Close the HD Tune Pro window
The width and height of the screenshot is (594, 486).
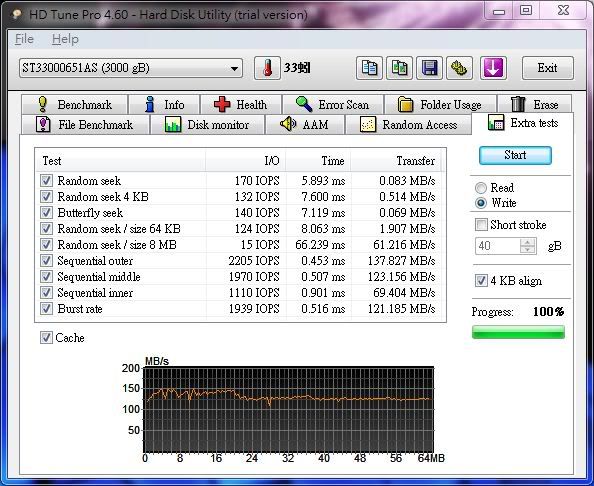563,10
